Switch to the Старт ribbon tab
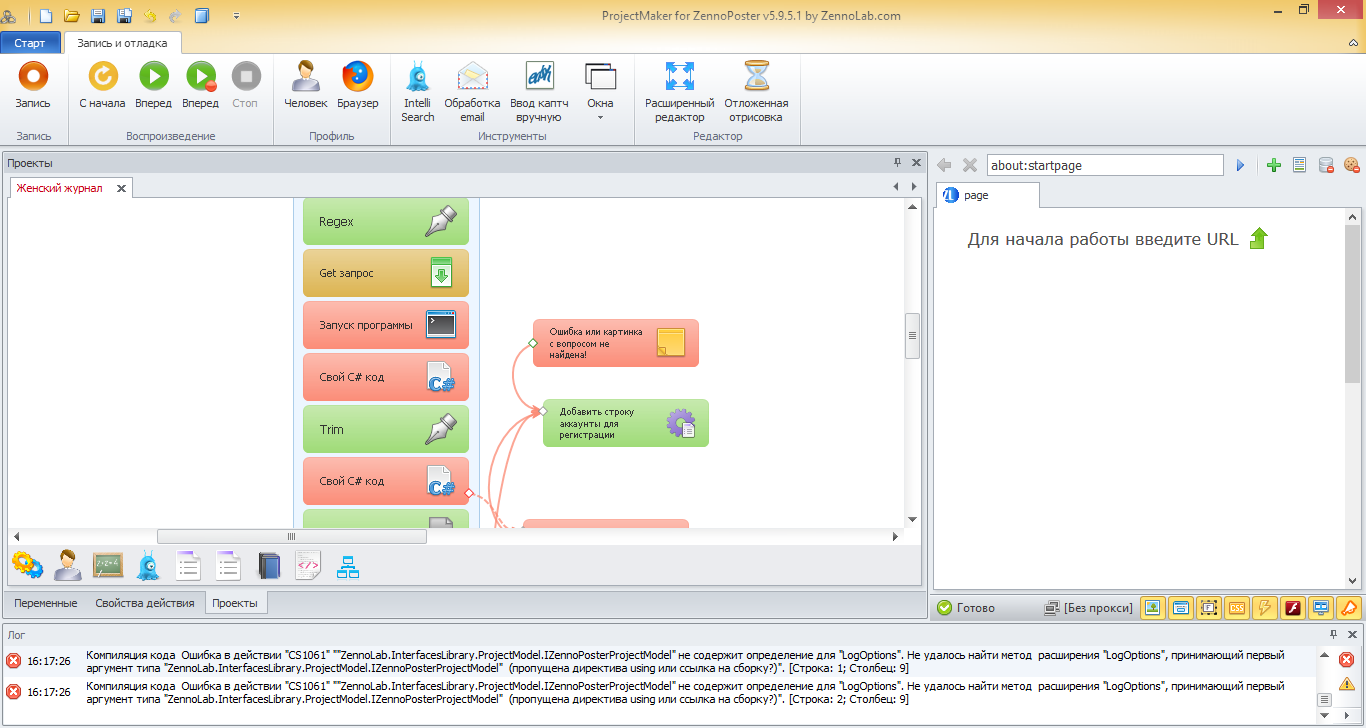This screenshot has height=728, width=1366. click(x=30, y=43)
